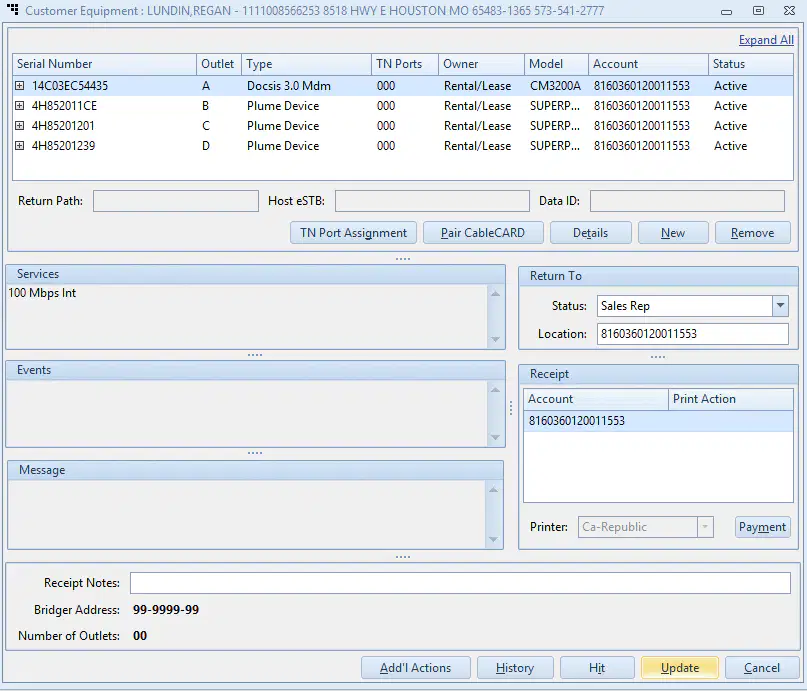Viewport: 807px width, 691px height.
Task: Select Plume Device on outlet B
Action: [x=402, y=105]
